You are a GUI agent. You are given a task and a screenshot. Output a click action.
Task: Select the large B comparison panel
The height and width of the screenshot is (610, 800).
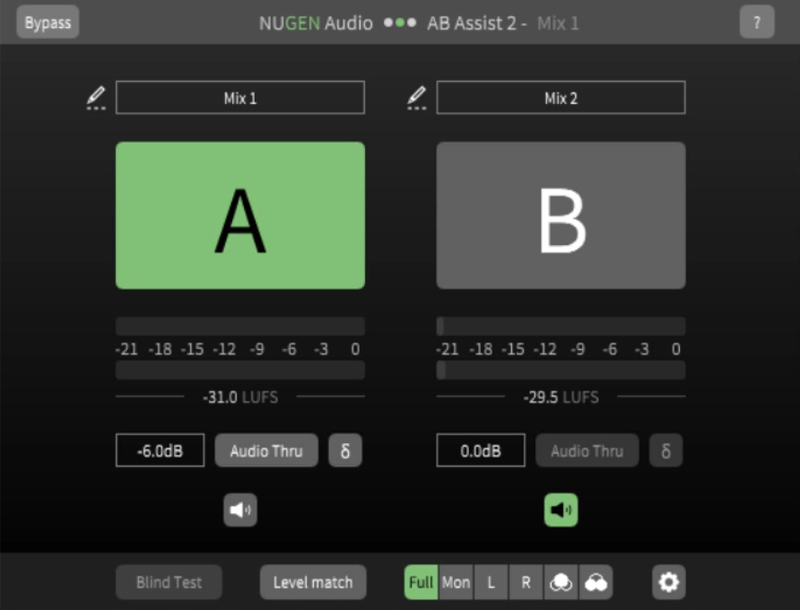tap(560, 215)
